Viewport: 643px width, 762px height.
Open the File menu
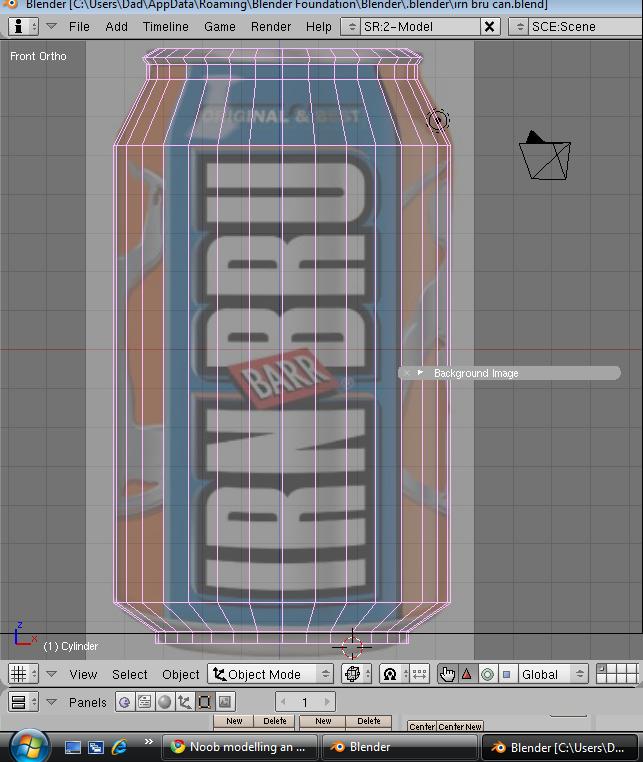click(x=79, y=26)
